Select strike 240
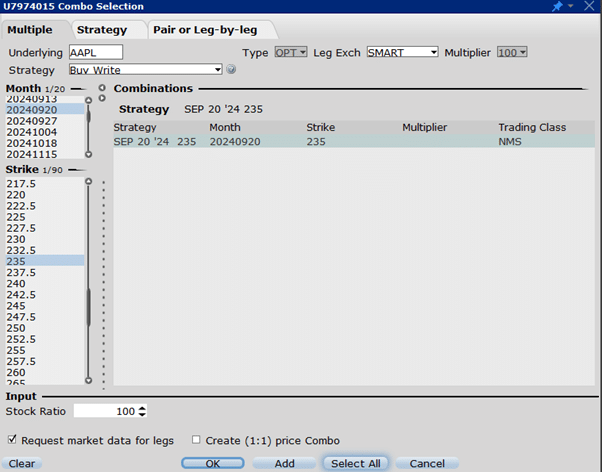602x472 pixels. pyautogui.click(x=45, y=283)
